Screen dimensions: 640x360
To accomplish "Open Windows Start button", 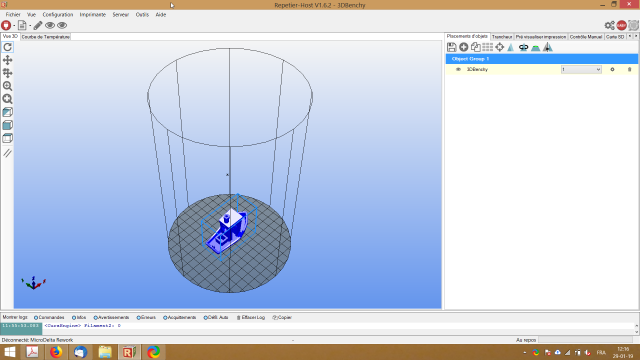I will (9, 352).
